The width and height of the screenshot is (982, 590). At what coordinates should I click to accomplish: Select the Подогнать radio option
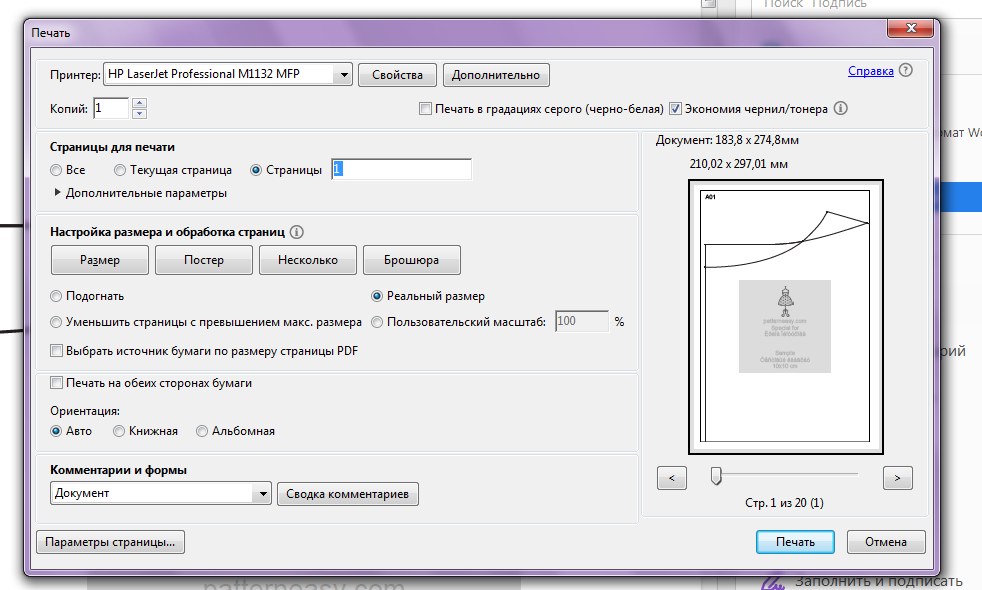[56, 296]
